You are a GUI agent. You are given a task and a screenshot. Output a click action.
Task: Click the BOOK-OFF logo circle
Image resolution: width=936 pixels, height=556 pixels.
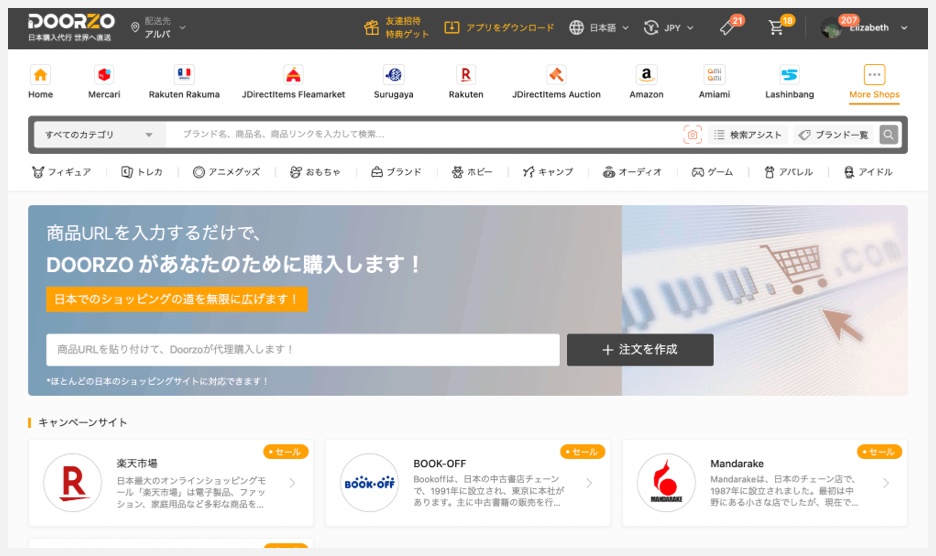click(370, 483)
